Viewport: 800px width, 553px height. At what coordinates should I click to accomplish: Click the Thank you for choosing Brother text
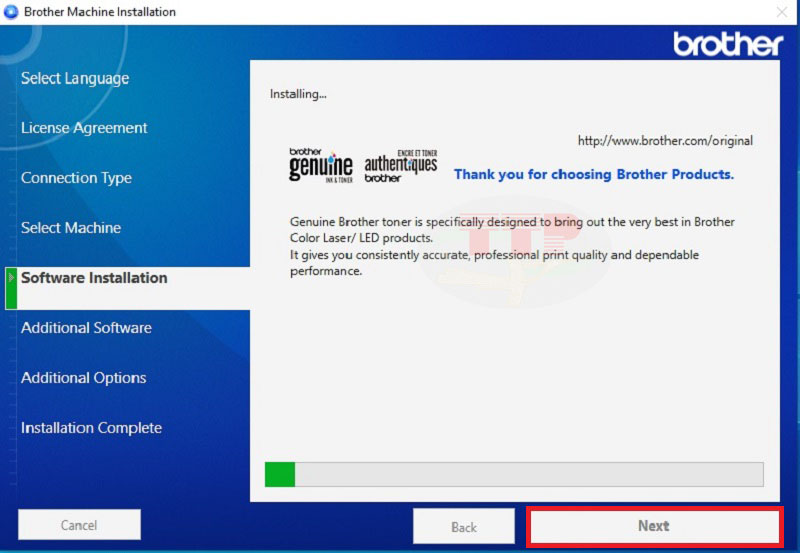(x=593, y=174)
